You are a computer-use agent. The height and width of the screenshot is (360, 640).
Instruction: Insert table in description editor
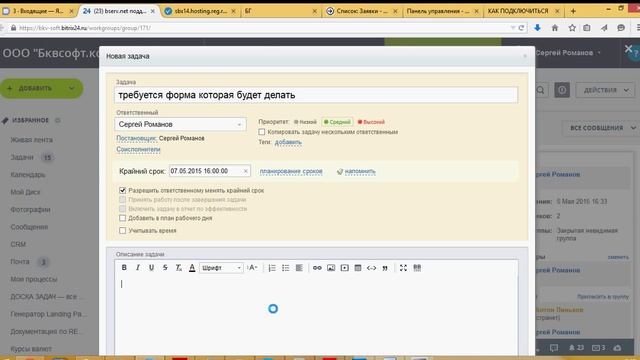point(358,268)
